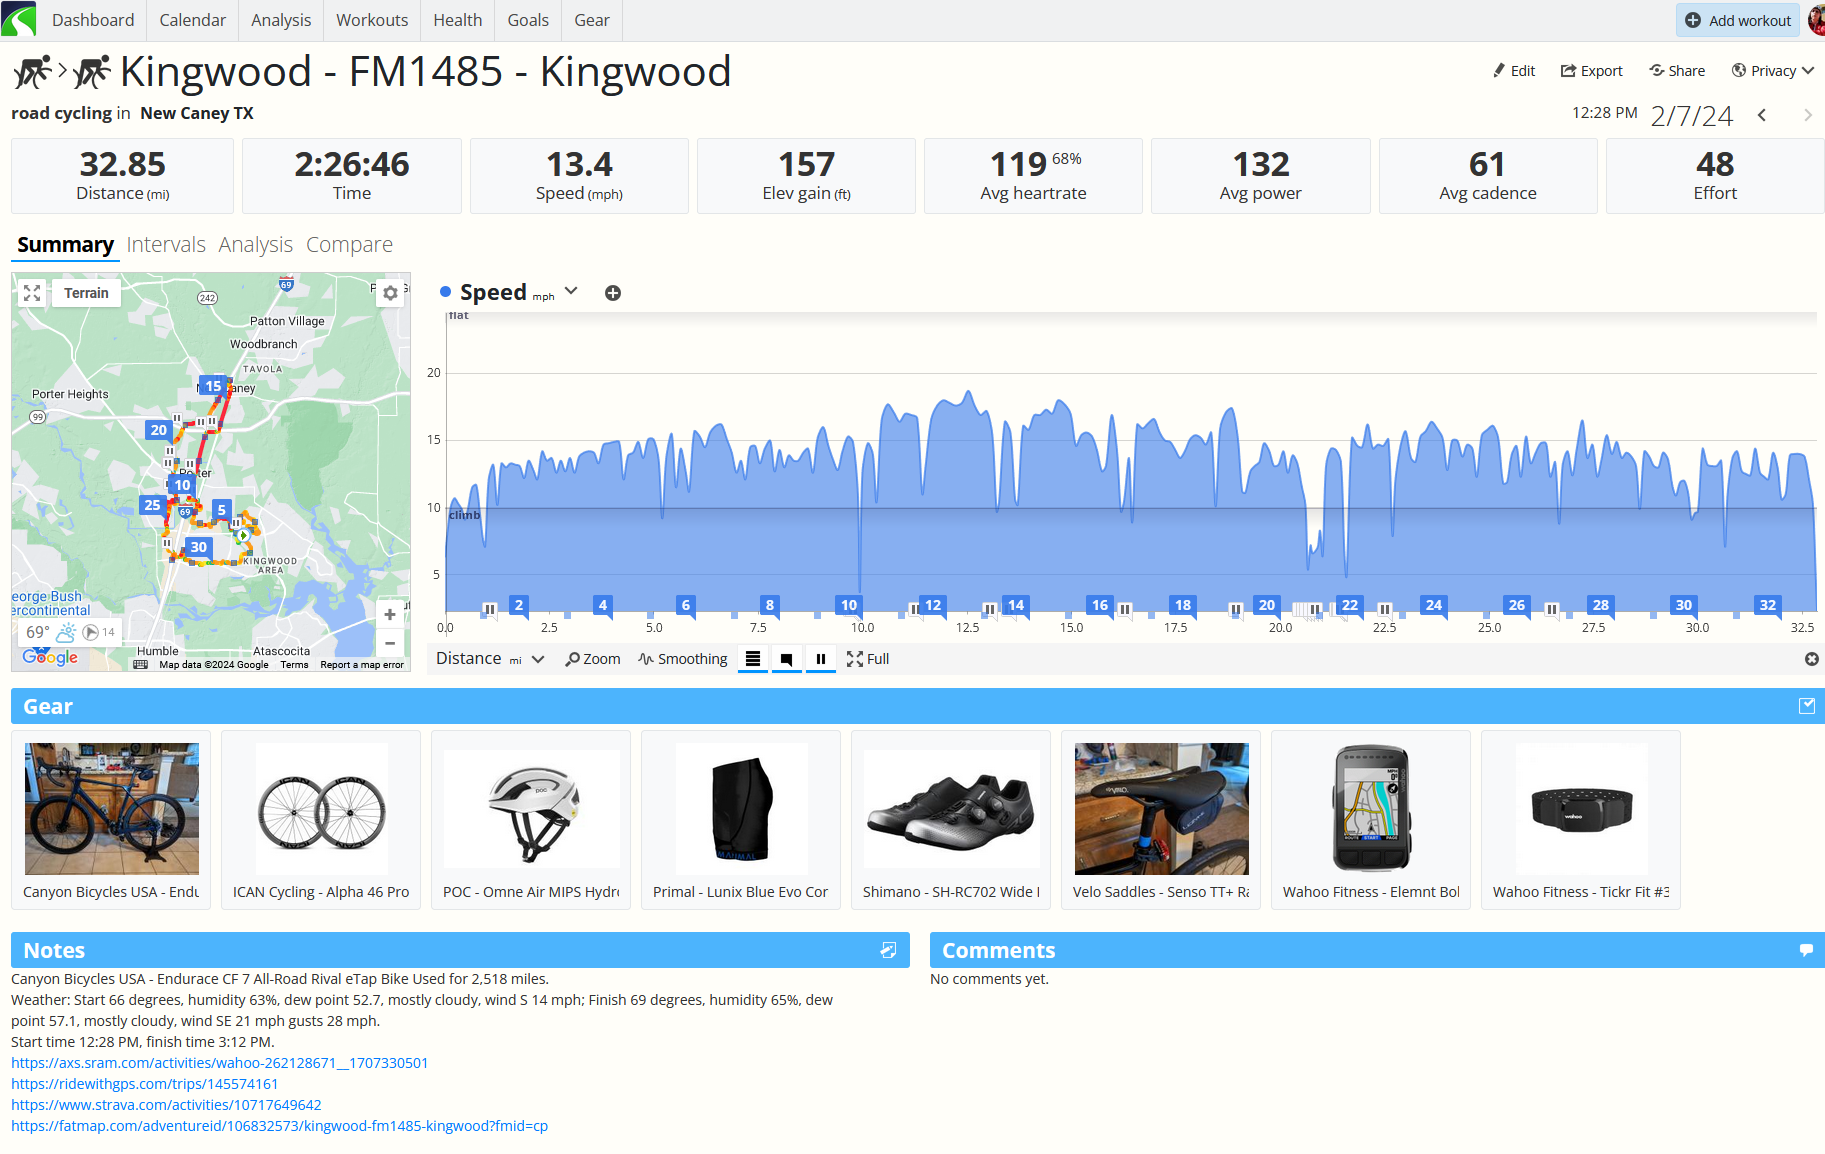Open the axs.sram.com activity link
This screenshot has width=1825, height=1154.
[219, 1063]
